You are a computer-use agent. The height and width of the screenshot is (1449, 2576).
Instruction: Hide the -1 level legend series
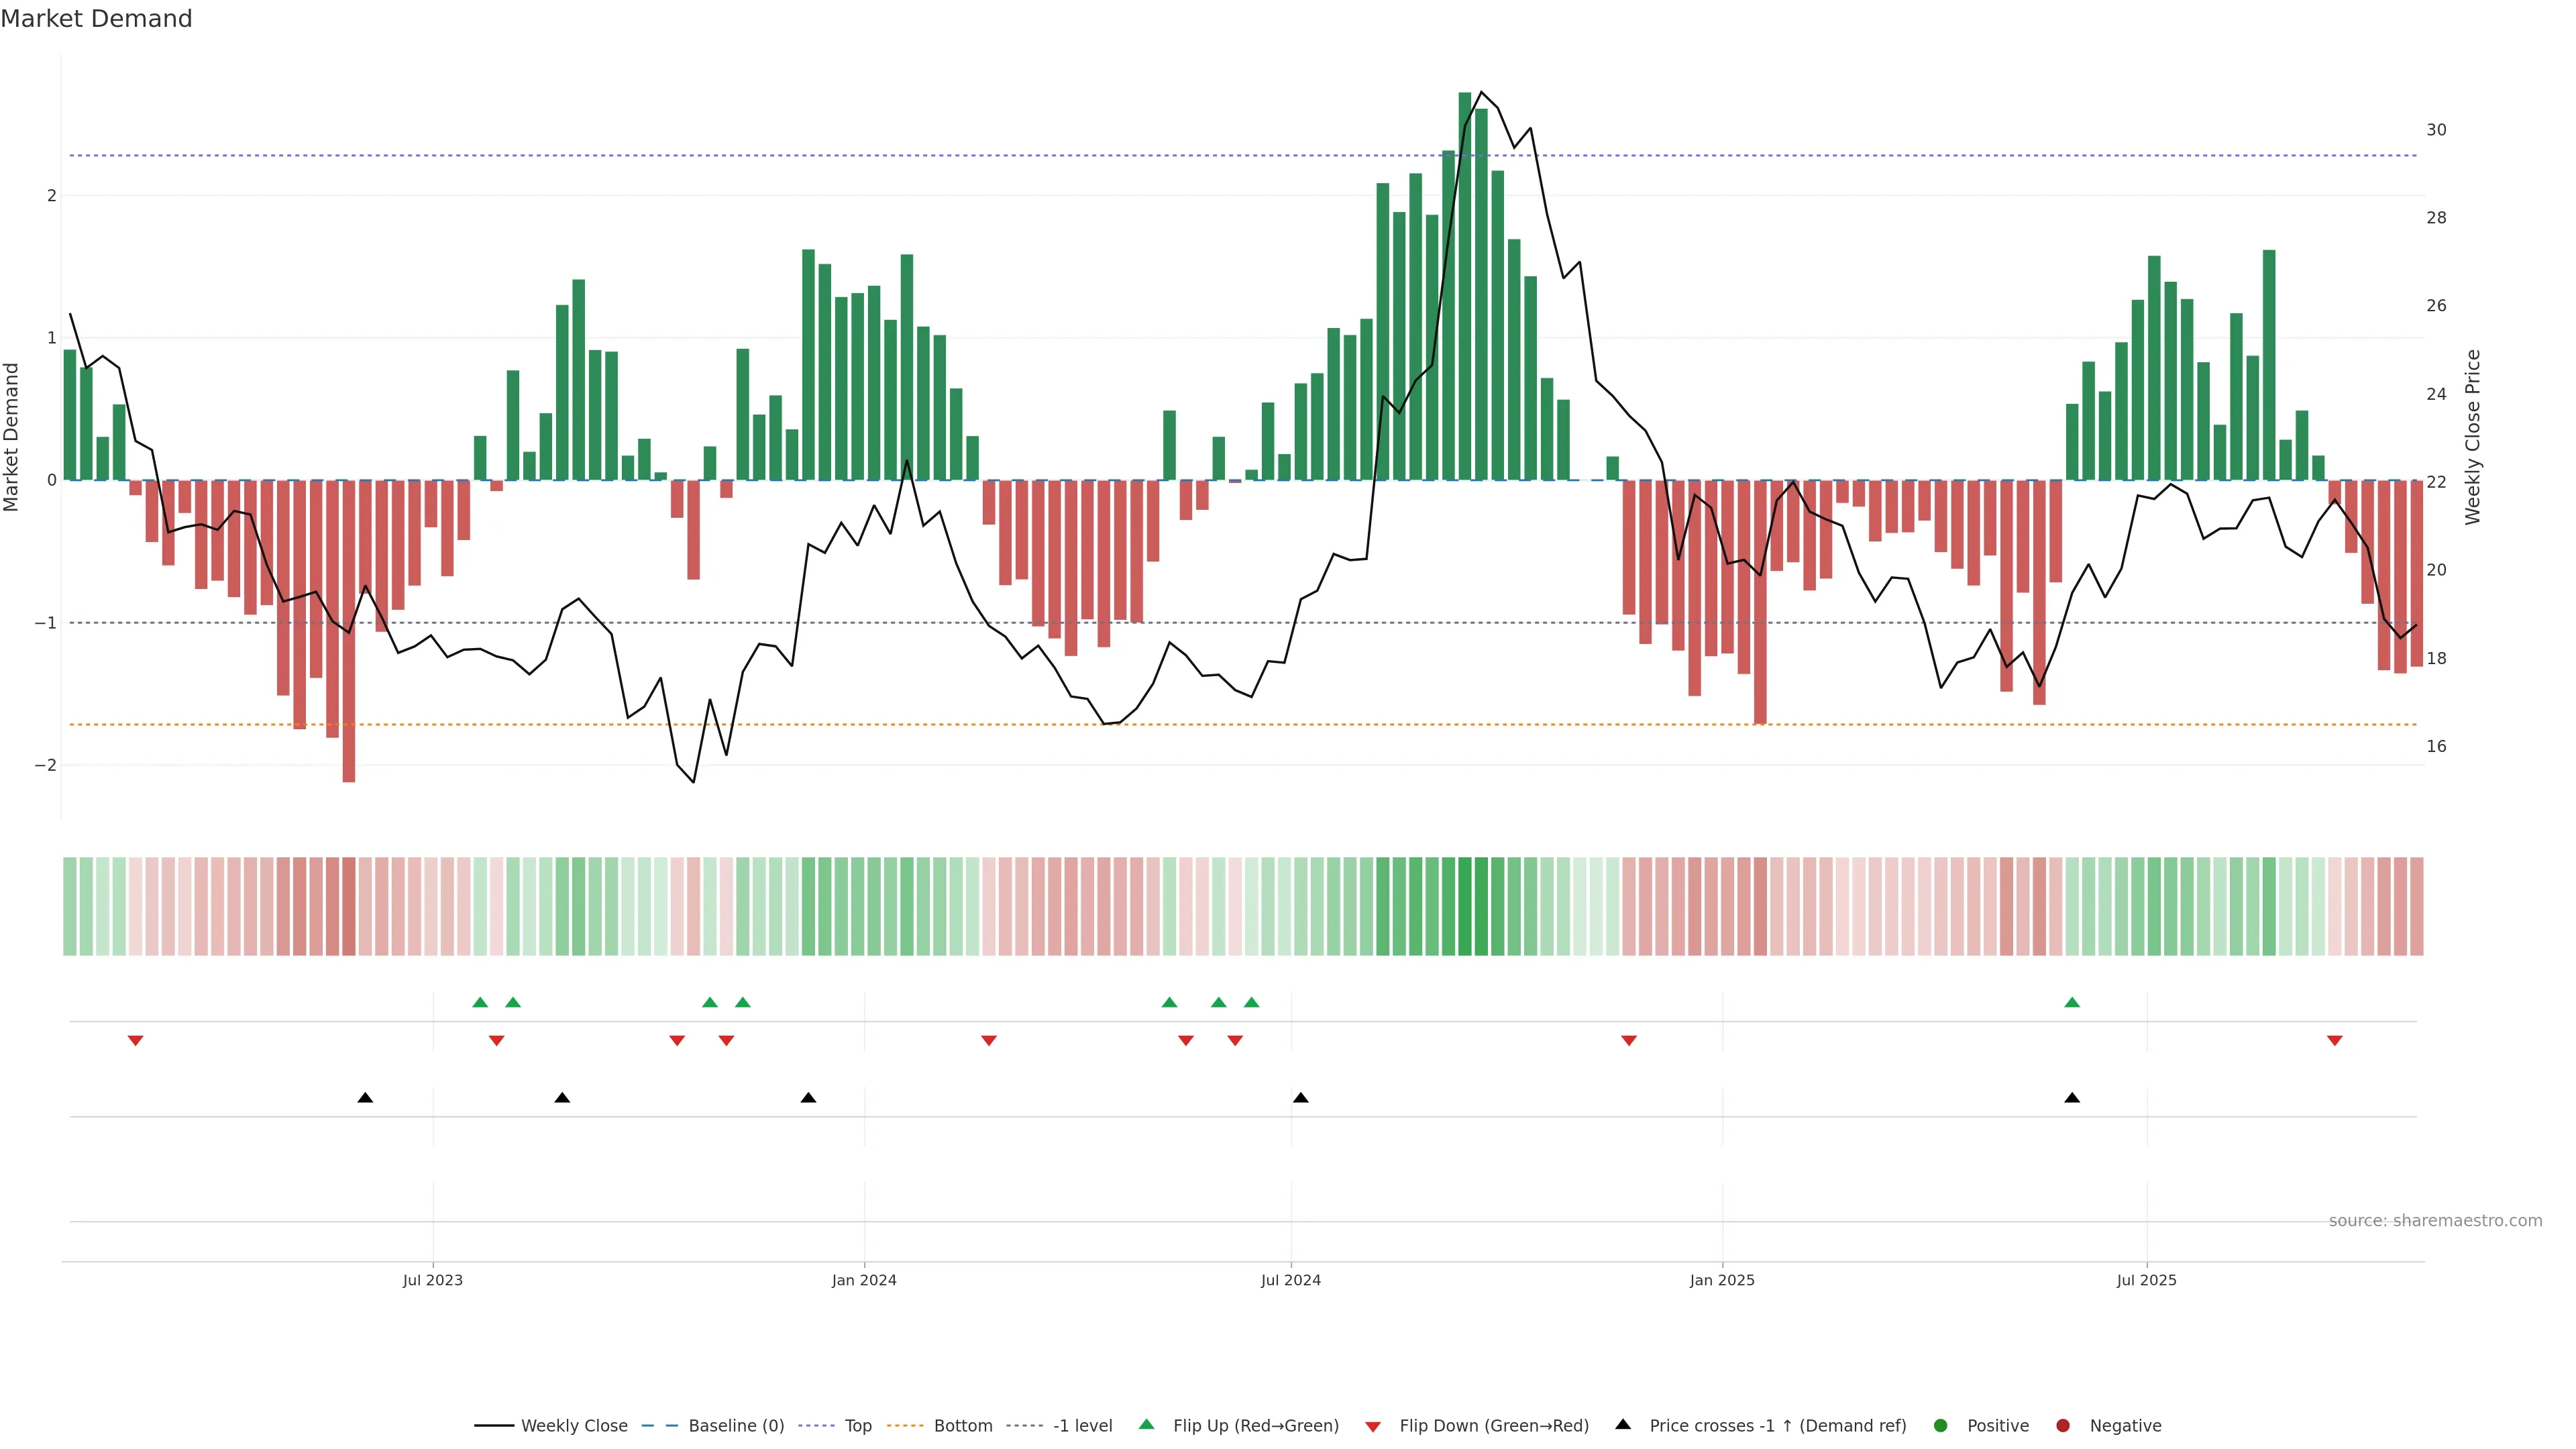coord(1082,1425)
